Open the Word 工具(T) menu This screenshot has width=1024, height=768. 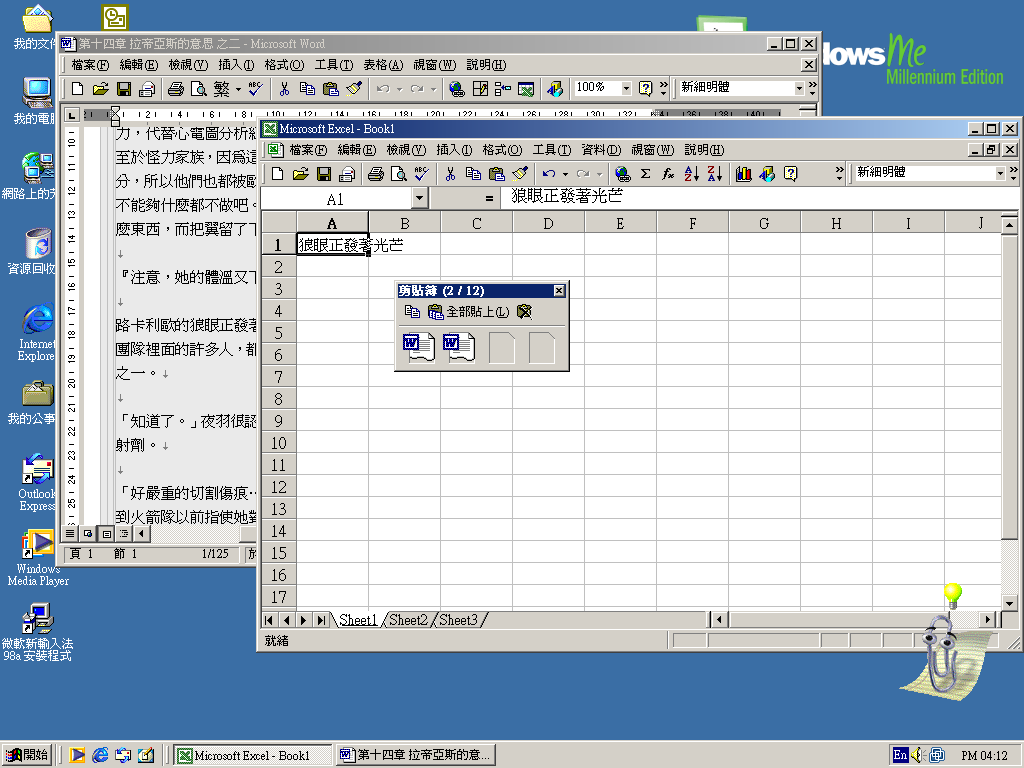[334, 65]
